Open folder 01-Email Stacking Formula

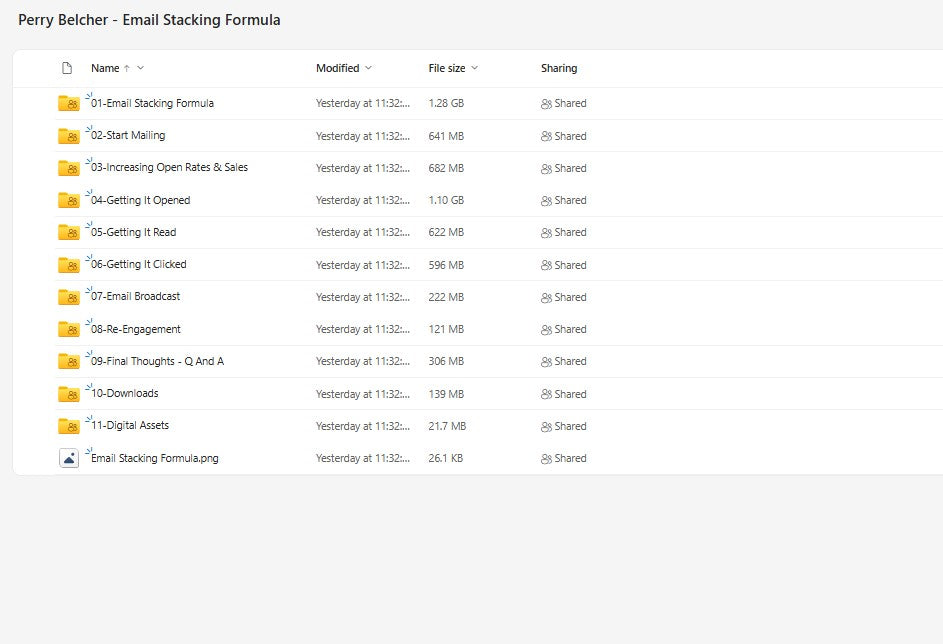152,103
